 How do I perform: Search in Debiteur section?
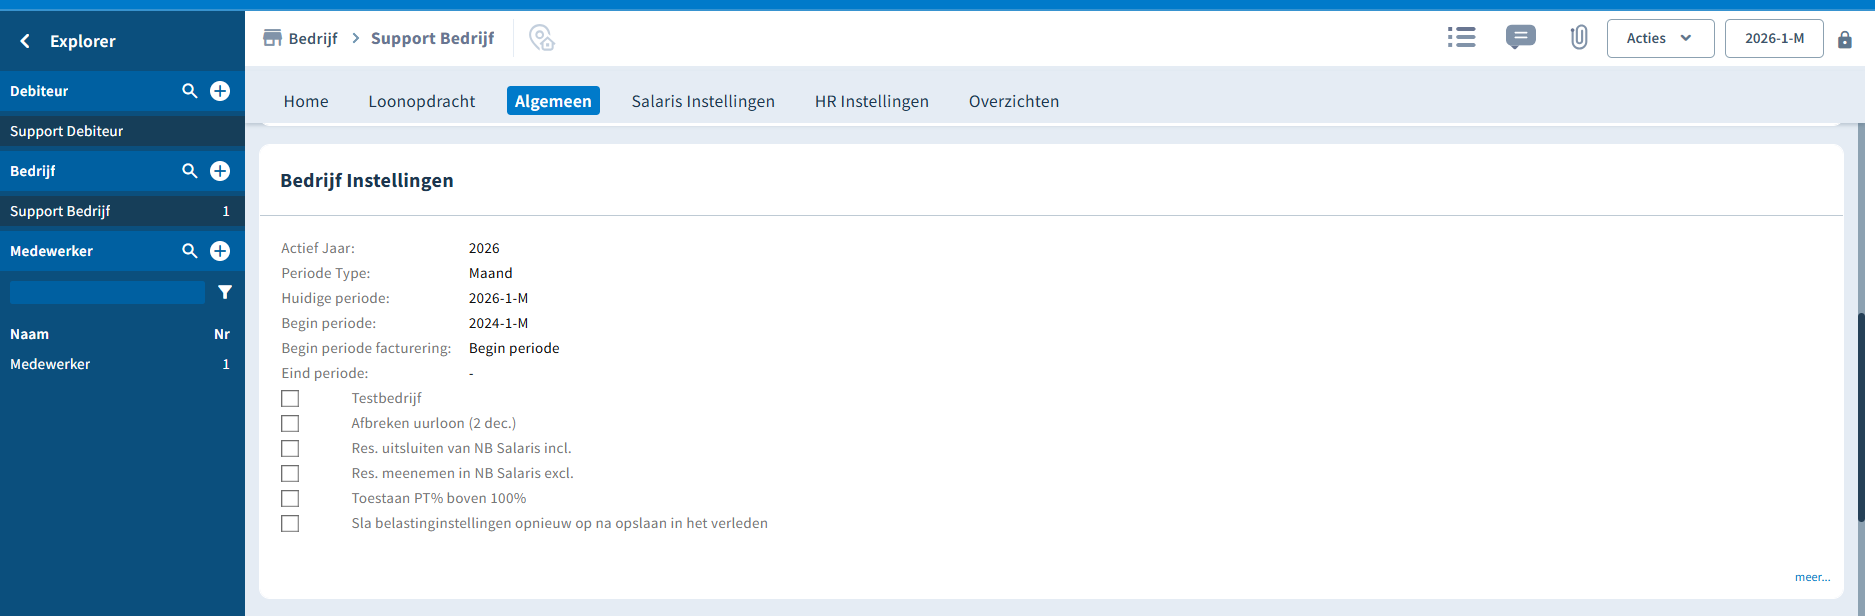coord(190,91)
